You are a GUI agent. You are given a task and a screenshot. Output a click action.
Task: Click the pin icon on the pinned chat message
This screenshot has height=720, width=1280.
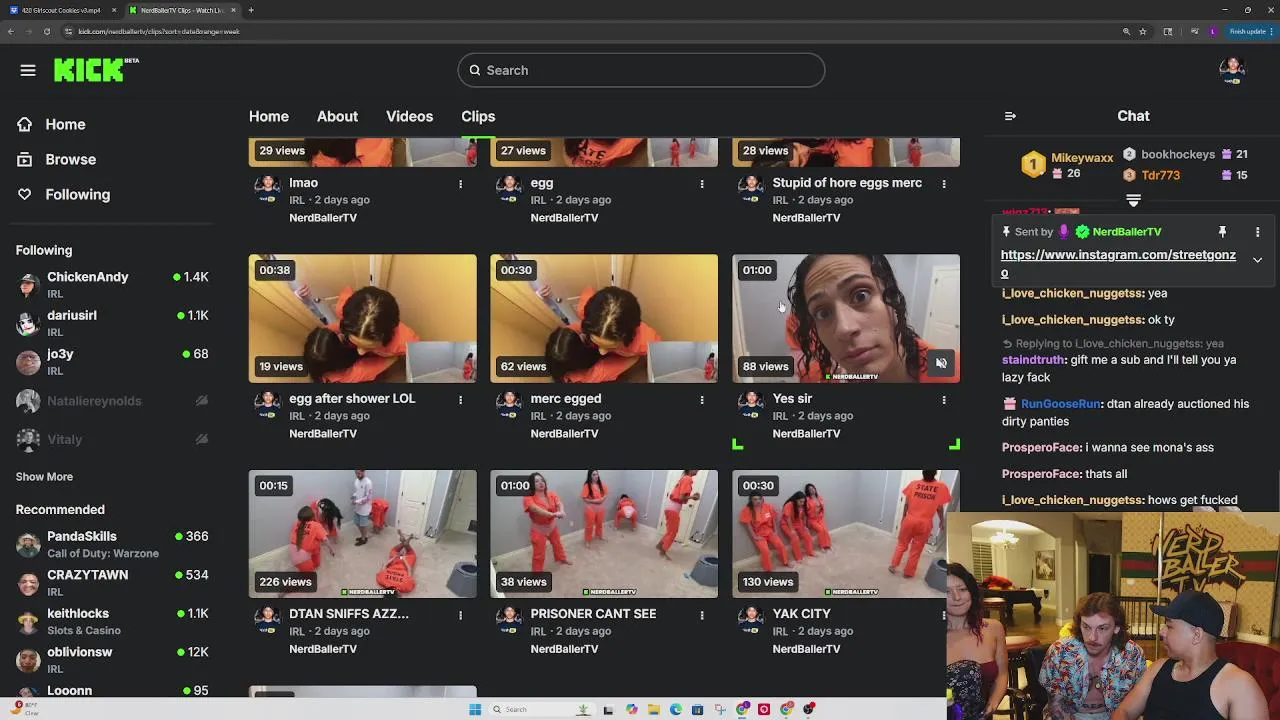(x=1222, y=232)
